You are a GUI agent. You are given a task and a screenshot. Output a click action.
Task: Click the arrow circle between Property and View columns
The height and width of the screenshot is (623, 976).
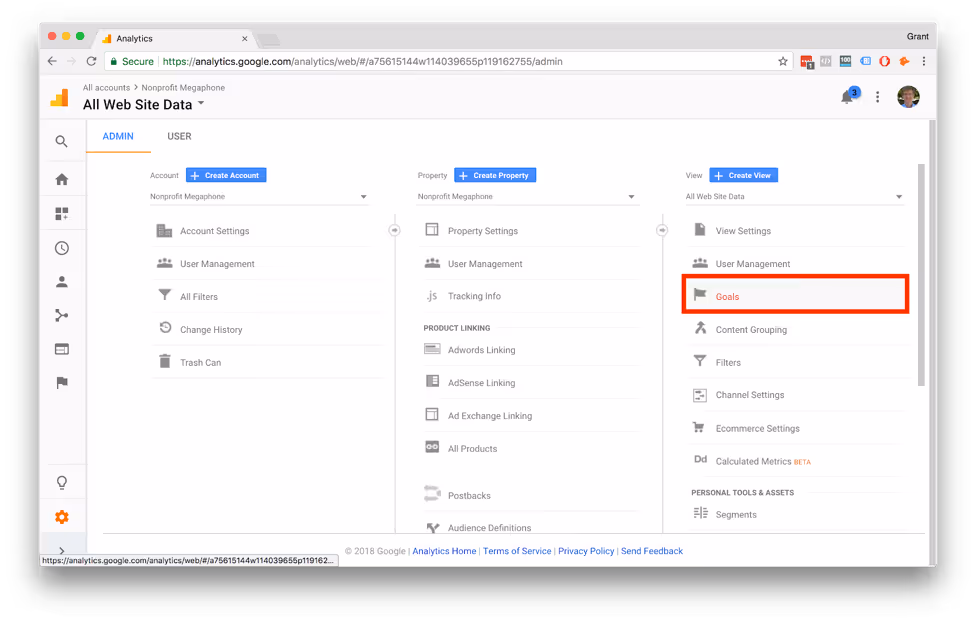pyautogui.click(x=662, y=230)
